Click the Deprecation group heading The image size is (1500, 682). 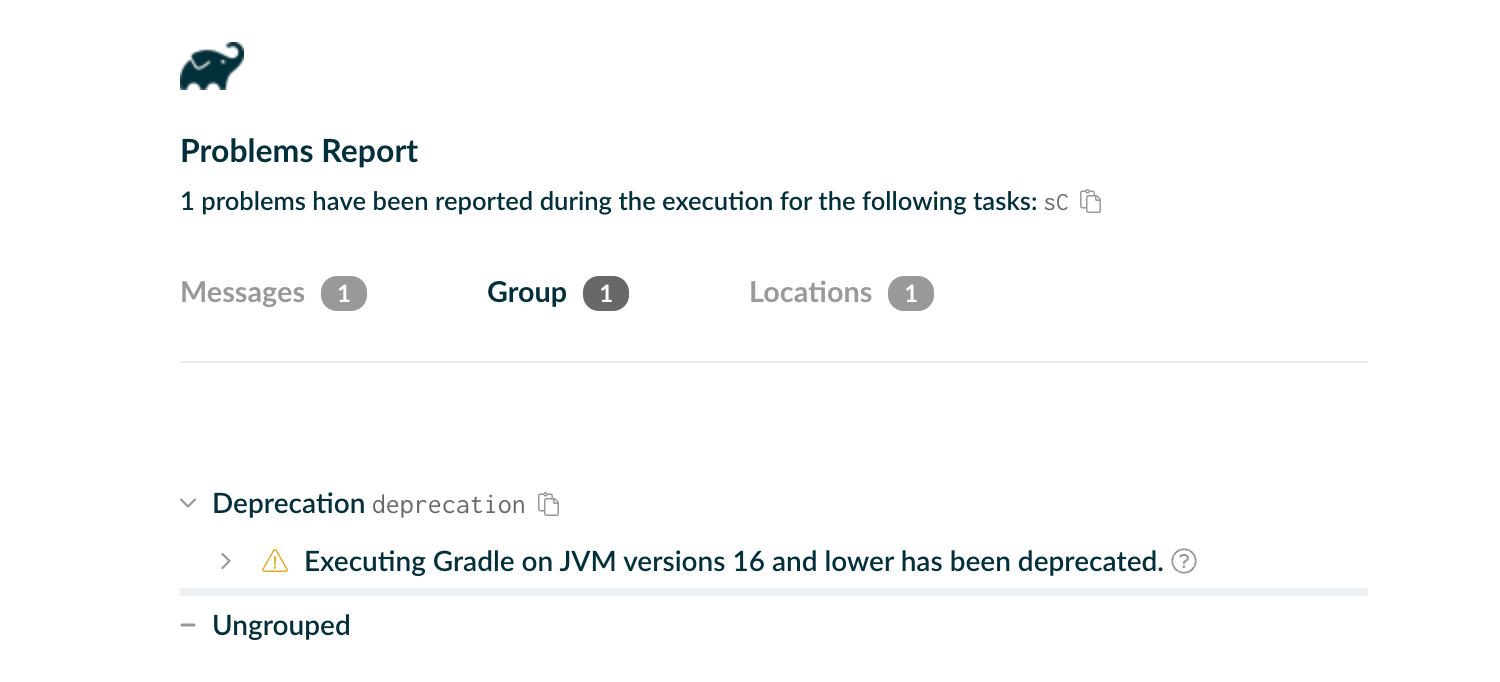(x=288, y=503)
